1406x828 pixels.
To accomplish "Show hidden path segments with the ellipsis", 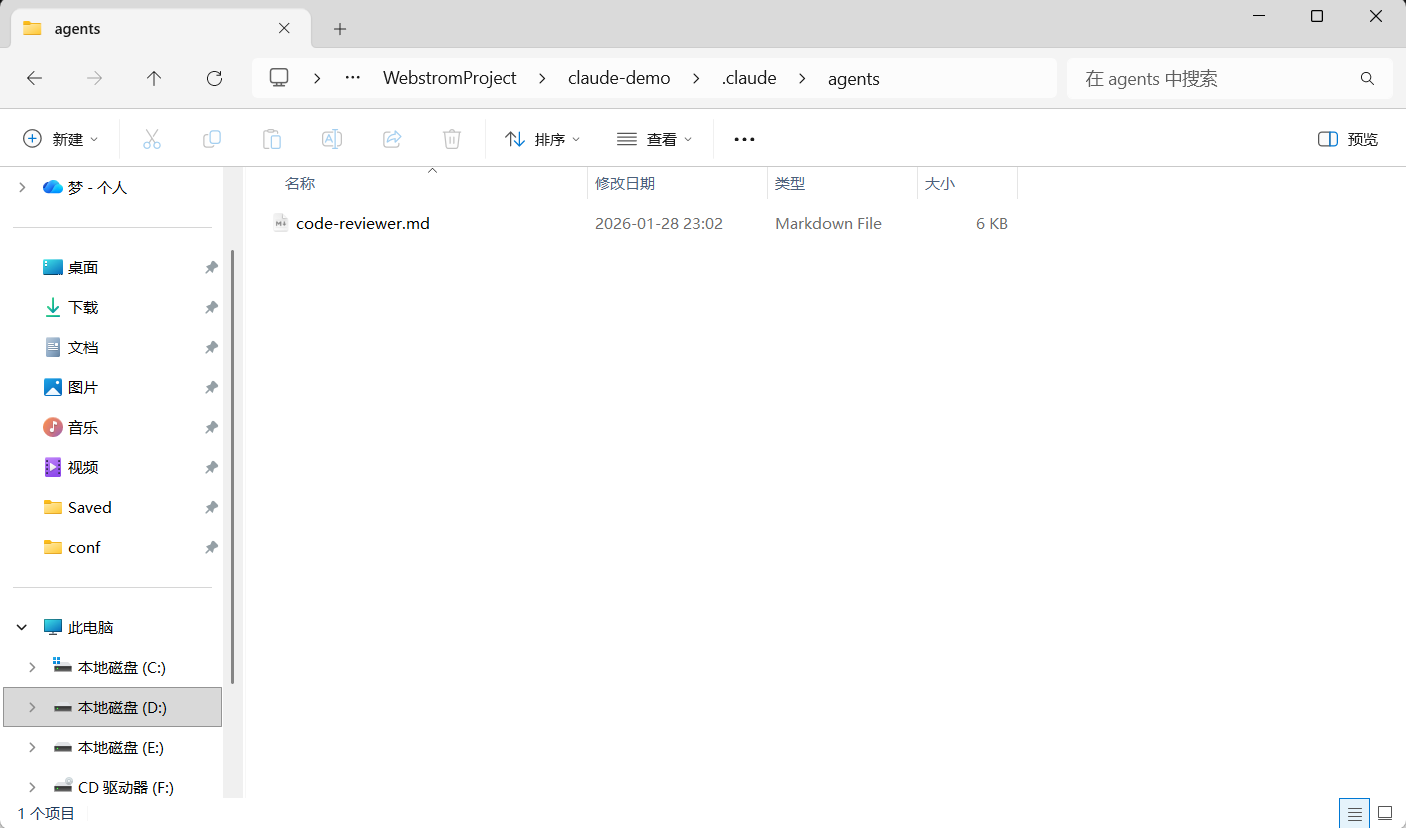I will coord(352,78).
